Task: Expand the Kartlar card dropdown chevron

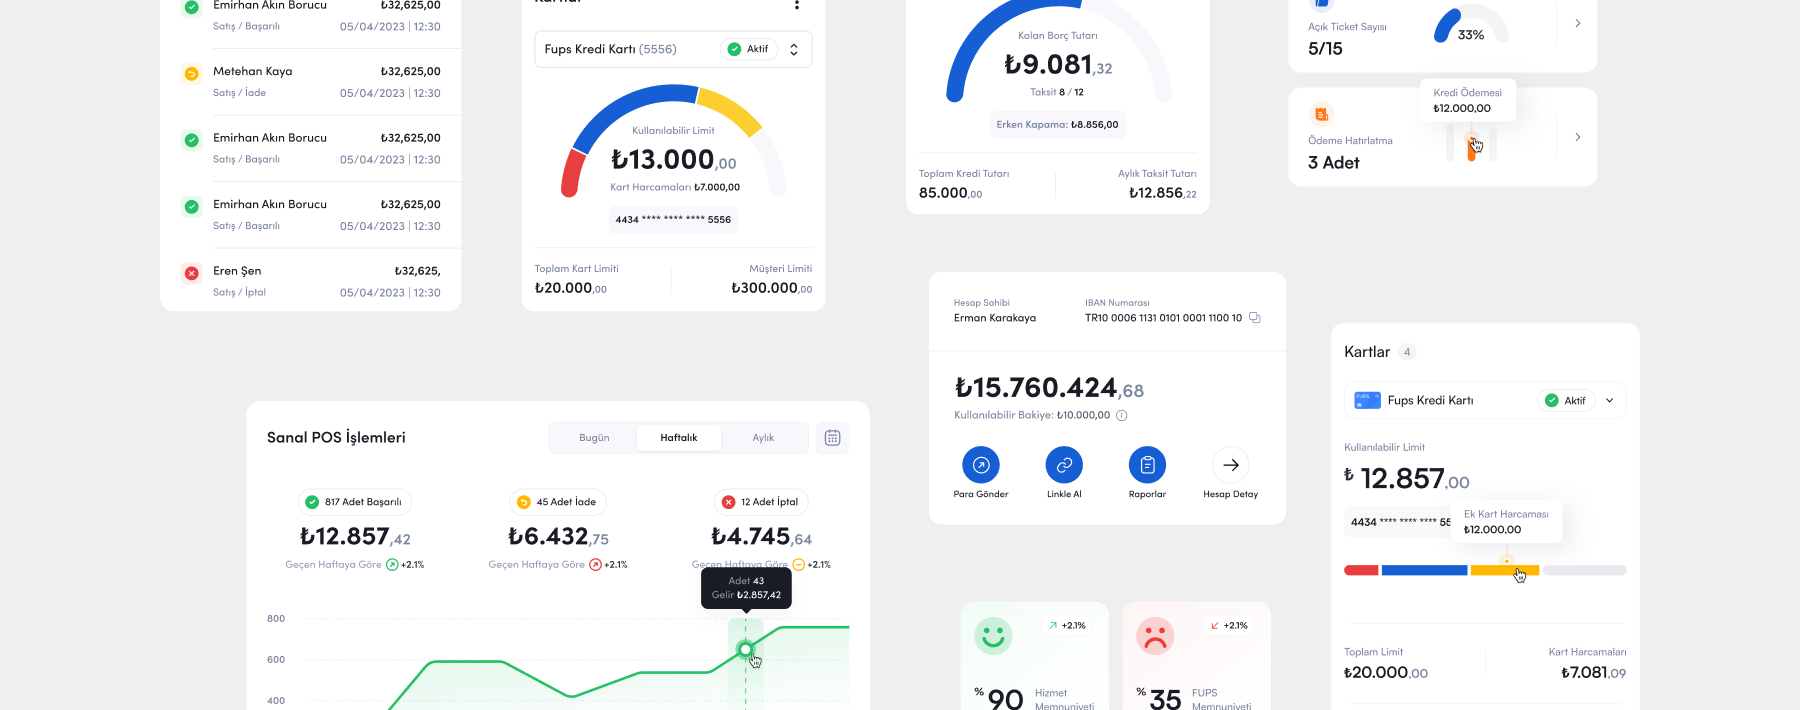Action: [1610, 401]
